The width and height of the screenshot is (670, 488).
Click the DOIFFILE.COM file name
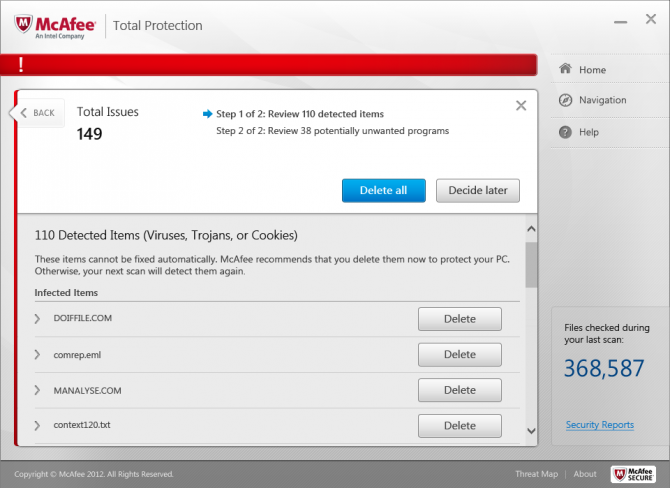(82, 318)
